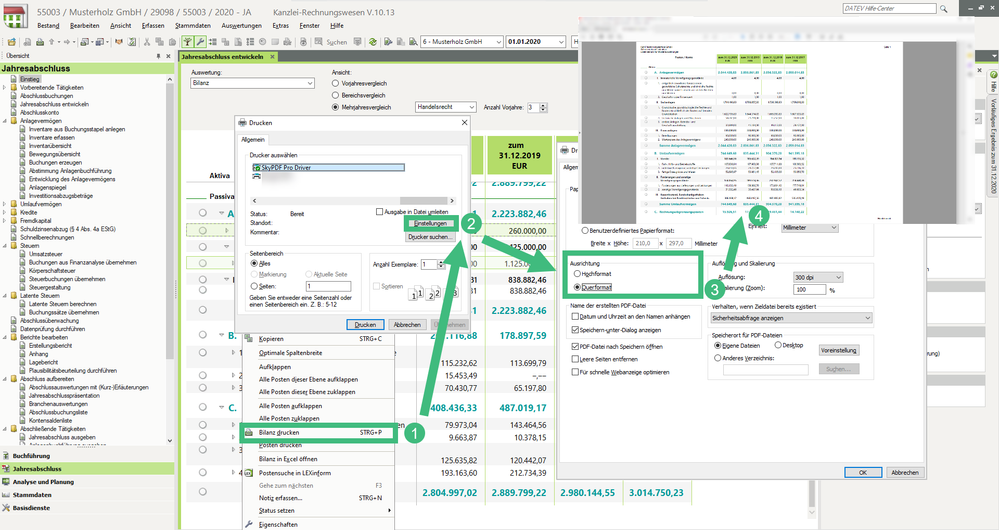Image resolution: width=999 pixels, height=530 pixels.
Task: Open the Bestand menu
Action: pos(48,25)
